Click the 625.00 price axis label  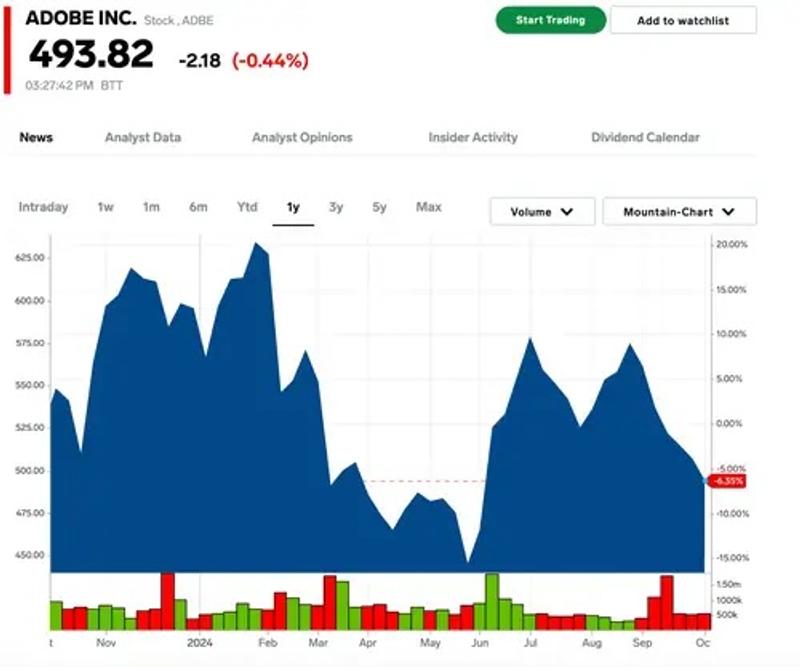pos(30,258)
